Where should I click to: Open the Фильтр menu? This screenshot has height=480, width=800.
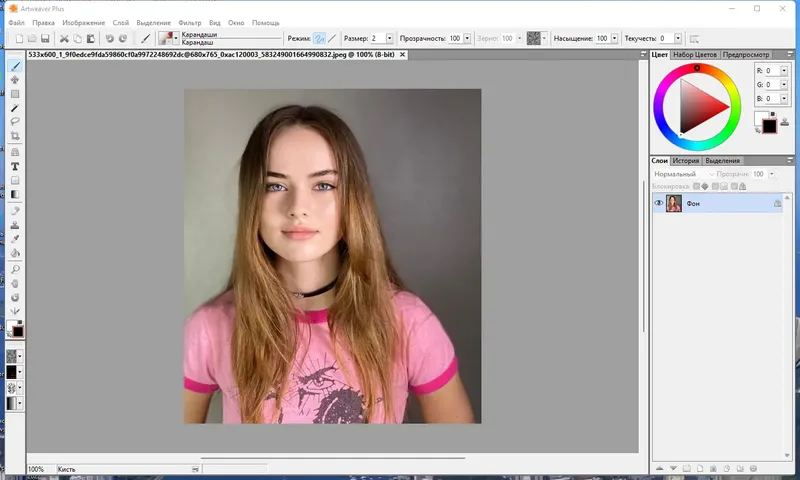(190, 23)
